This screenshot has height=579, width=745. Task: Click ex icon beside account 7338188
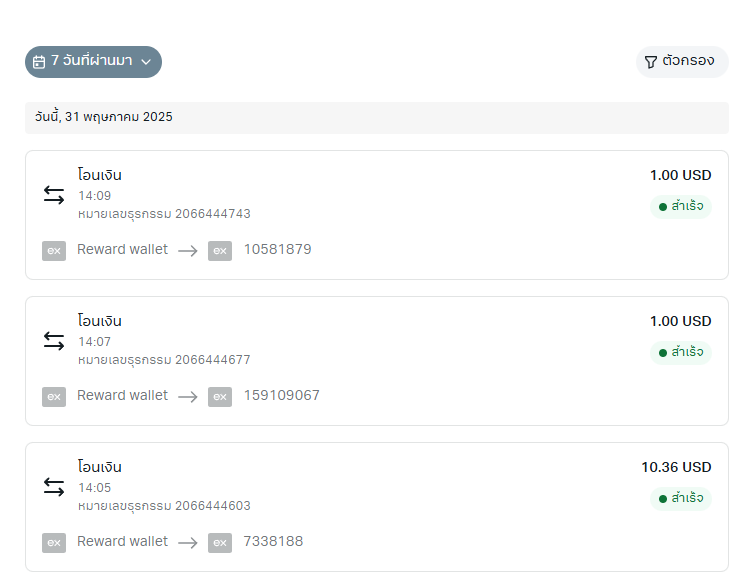click(220, 542)
